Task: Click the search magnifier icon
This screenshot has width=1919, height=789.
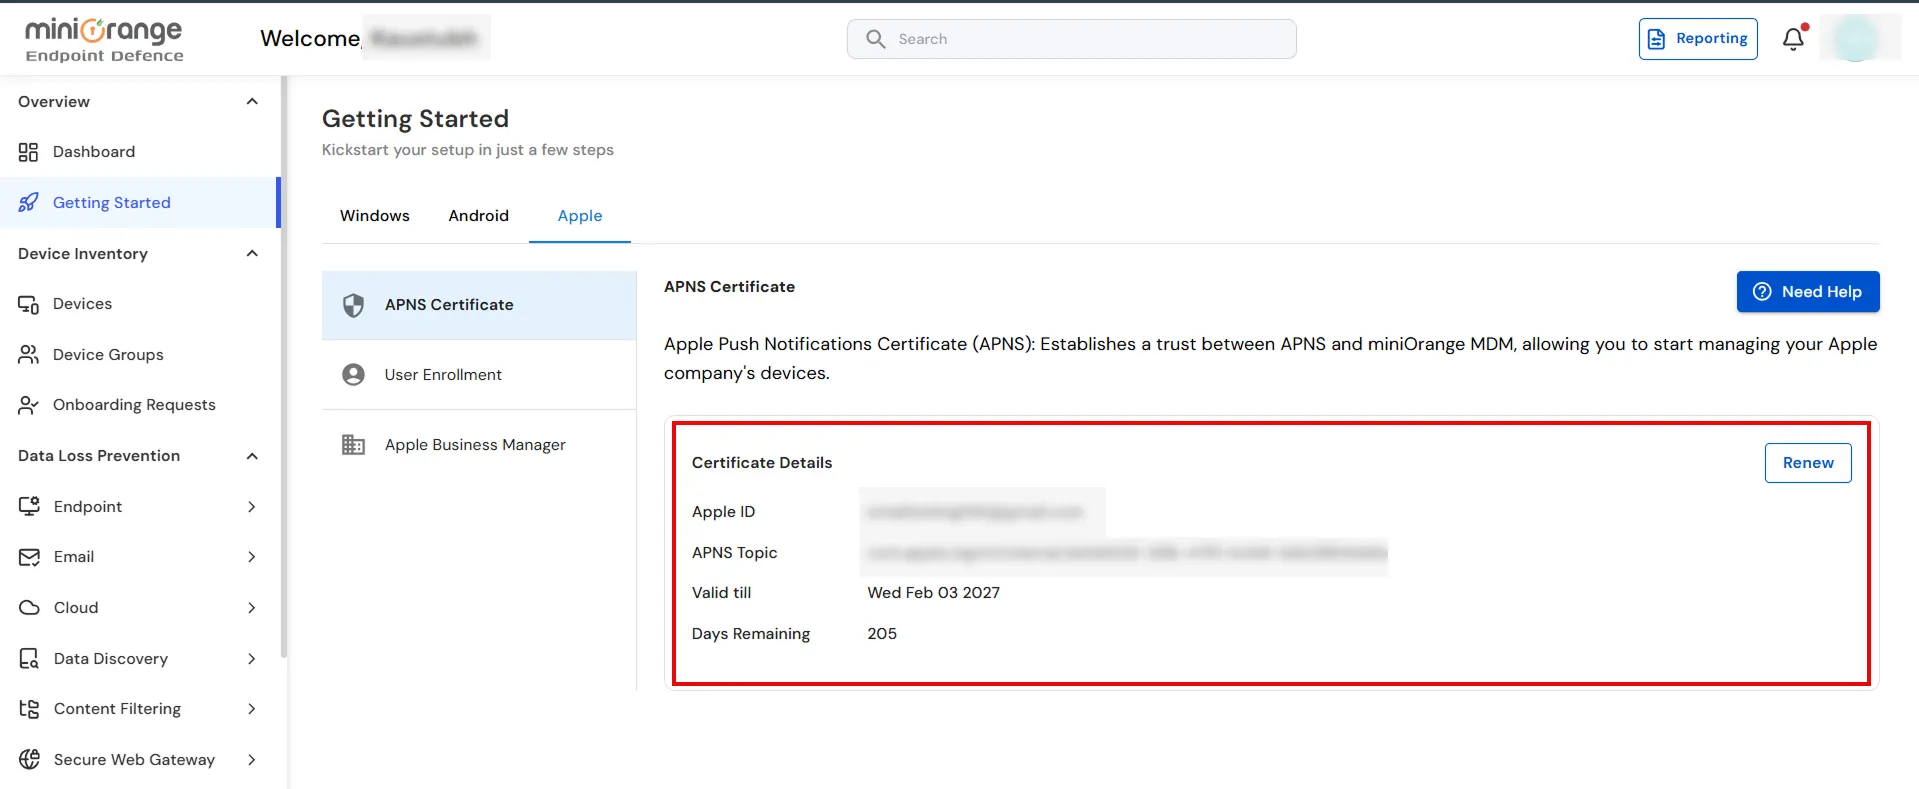Action: point(876,39)
